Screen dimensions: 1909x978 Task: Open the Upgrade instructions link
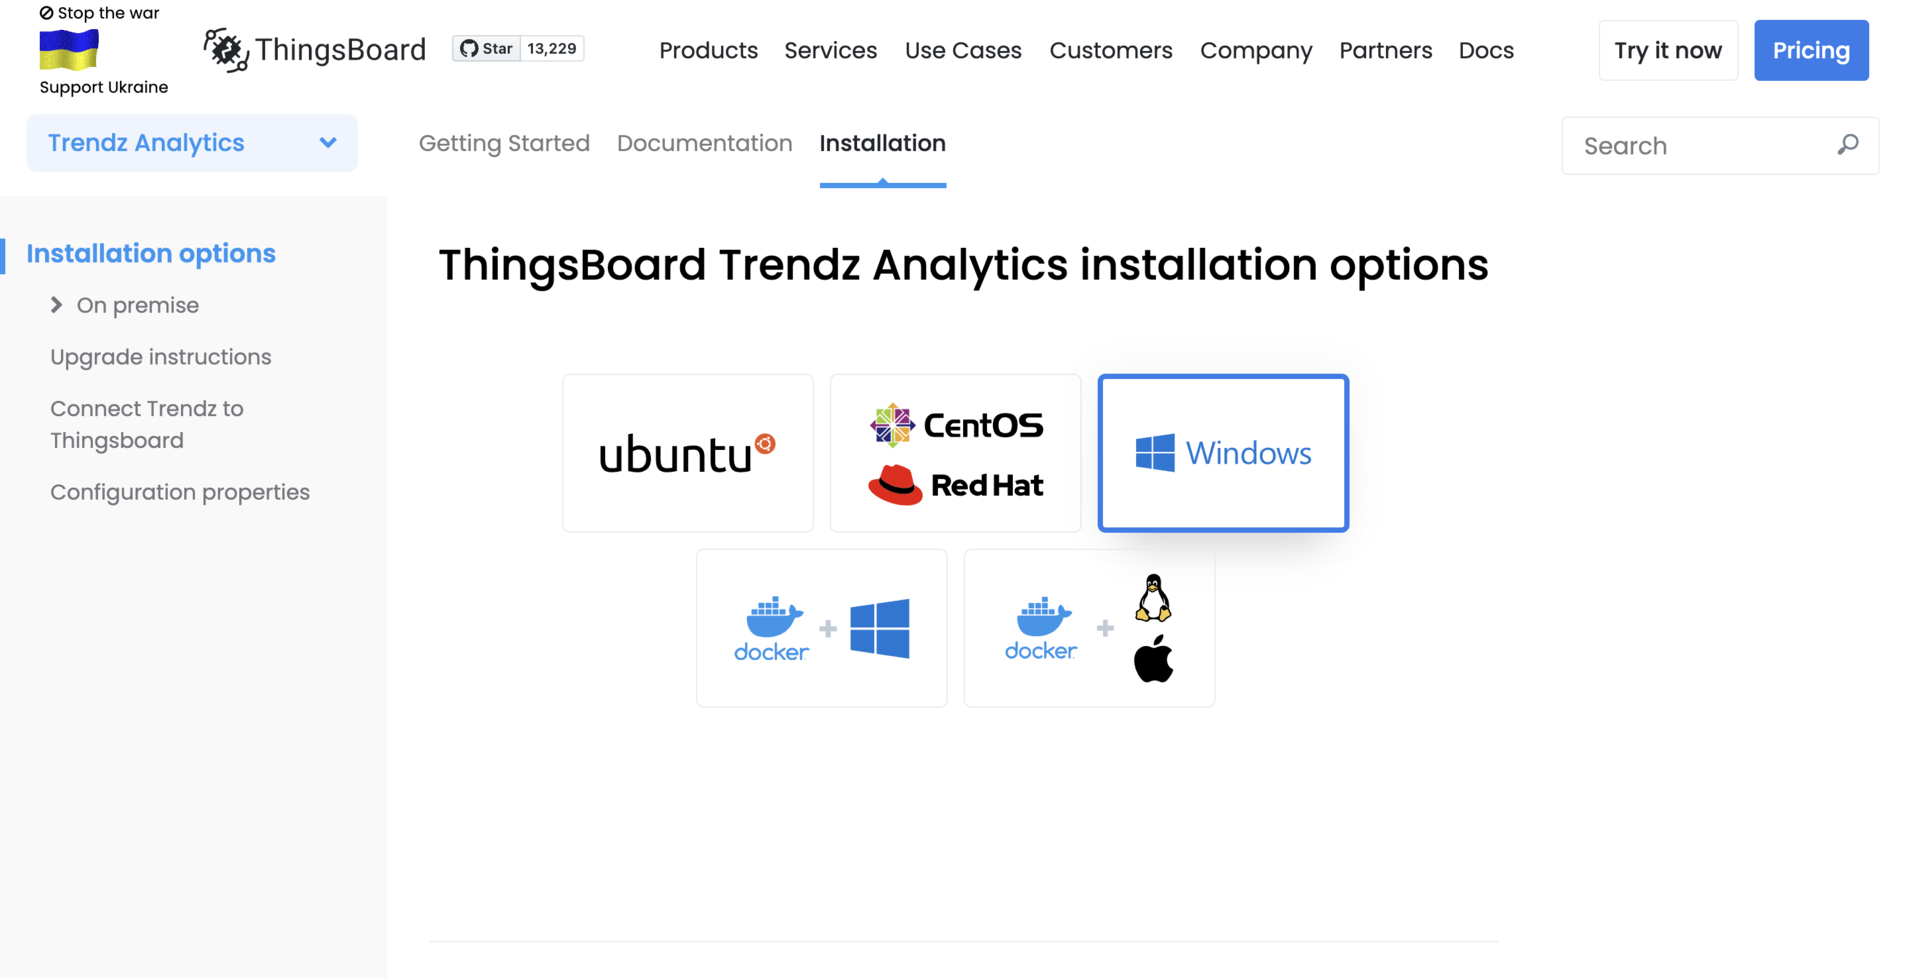(161, 357)
